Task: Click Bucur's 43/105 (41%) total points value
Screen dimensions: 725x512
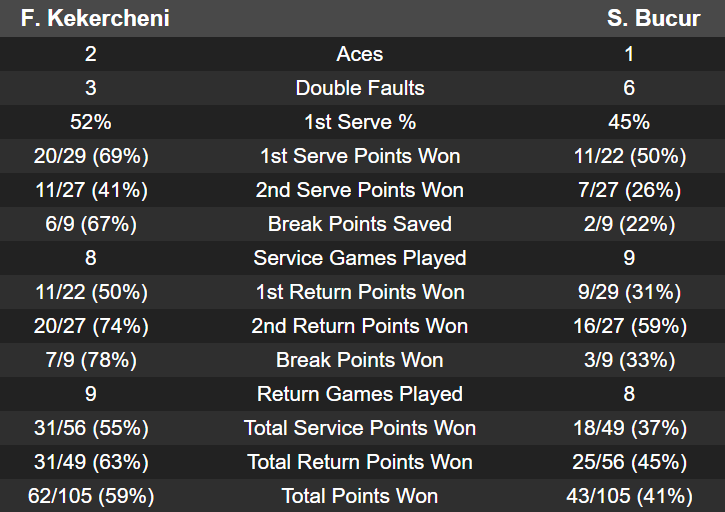Action: 629,496
